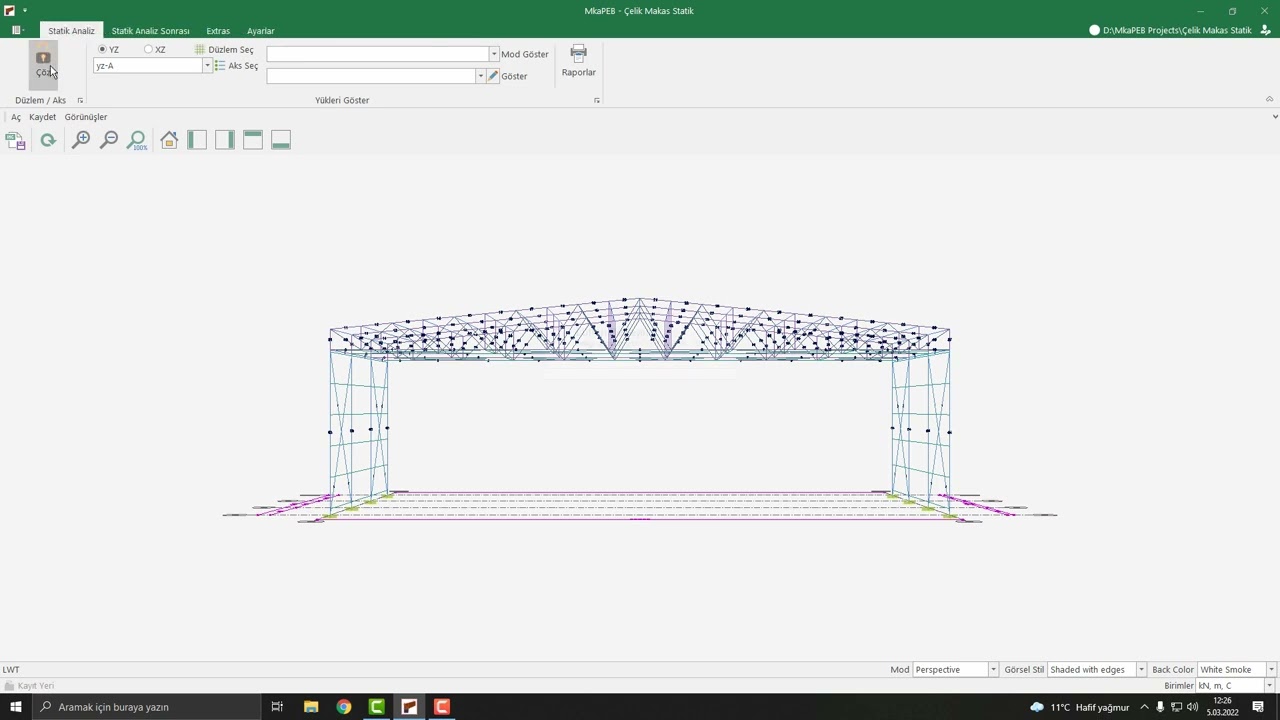Open green C app taskbar icon
Screen dimensions: 1280x720
click(x=377, y=707)
